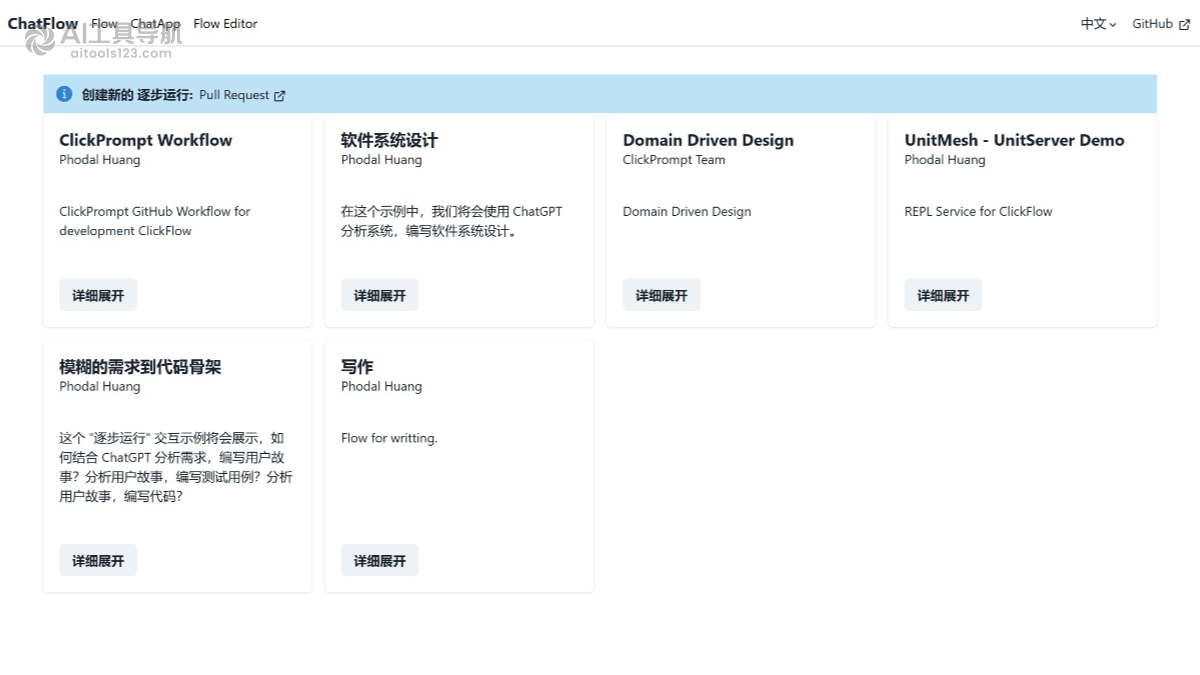Click 'ClickPrompt GitHub Workflow for development' description
The image size is (1200, 675).
[x=155, y=221]
